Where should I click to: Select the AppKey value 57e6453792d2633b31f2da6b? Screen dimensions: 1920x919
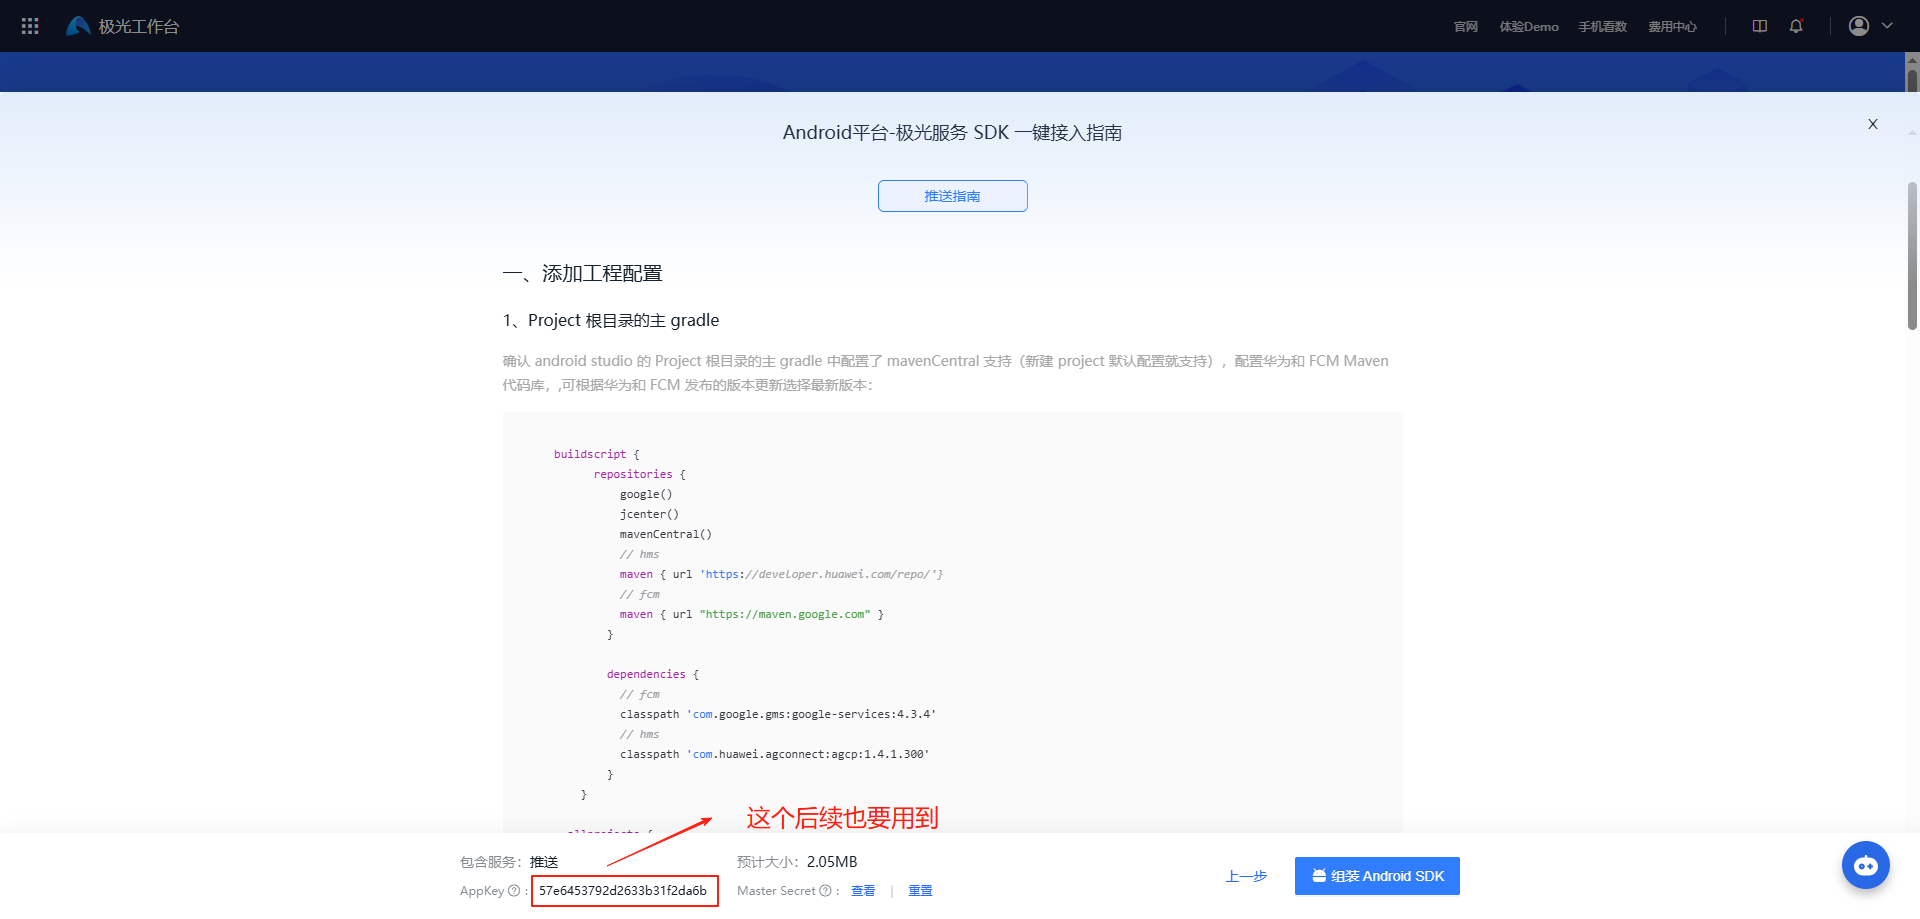pyautogui.click(x=624, y=891)
